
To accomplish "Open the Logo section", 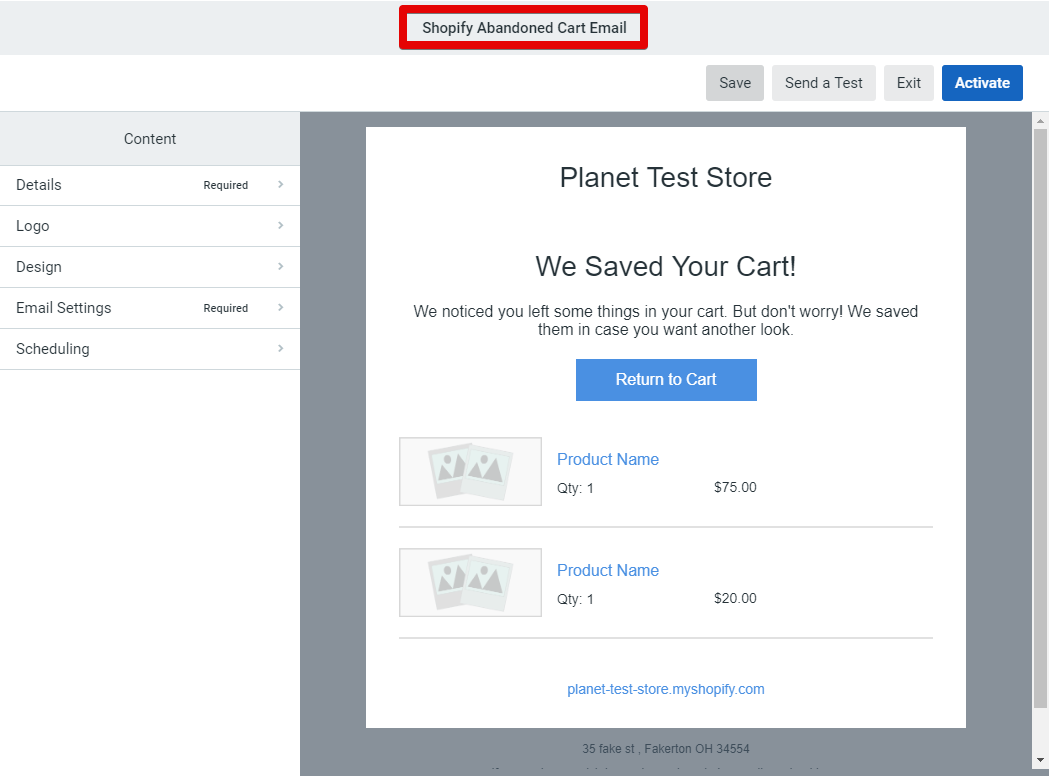I will click(150, 226).
